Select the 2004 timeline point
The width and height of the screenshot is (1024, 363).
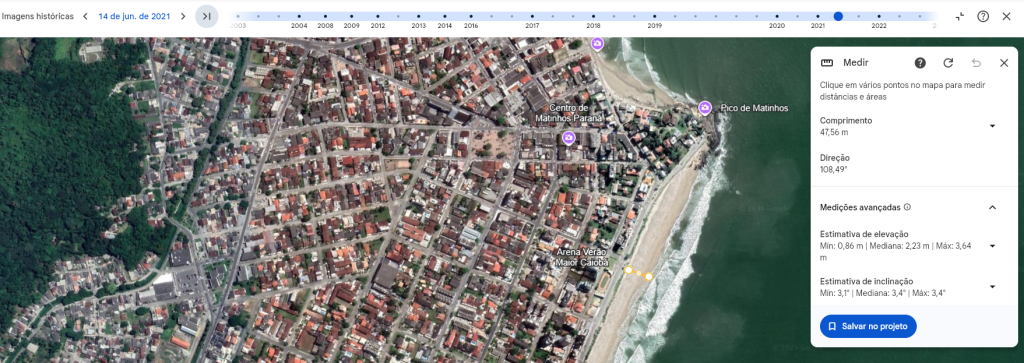pyautogui.click(x=299, y=16)
